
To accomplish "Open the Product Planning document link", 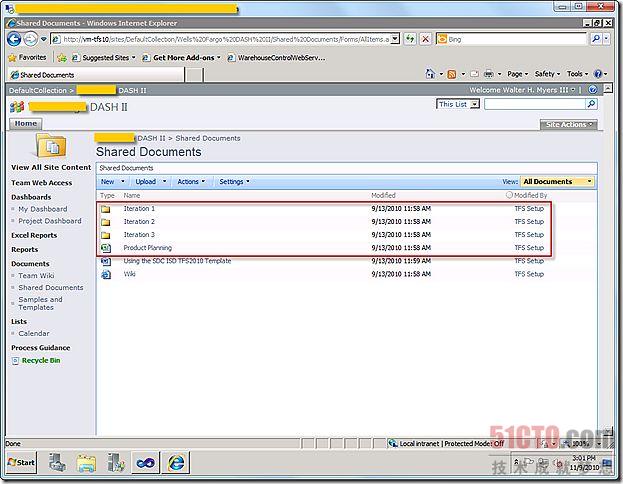I will click(147, 248).
